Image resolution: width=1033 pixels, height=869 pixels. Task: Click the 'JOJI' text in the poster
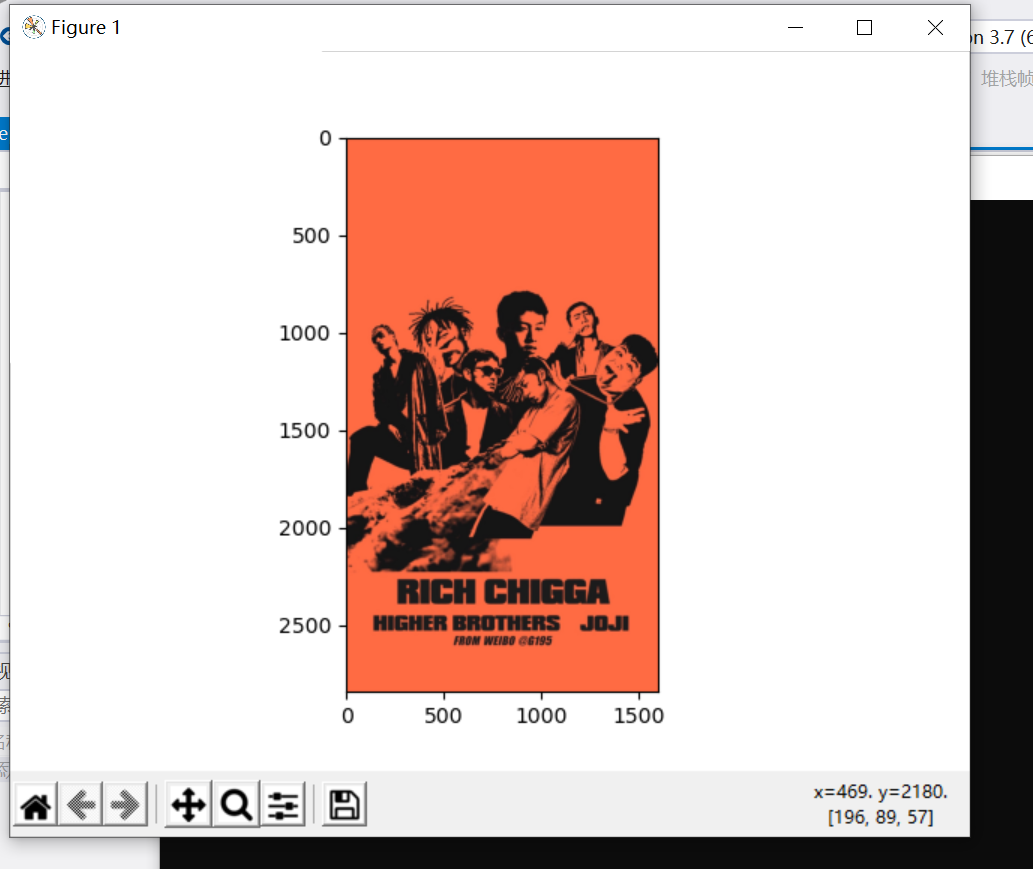(604, 623)
